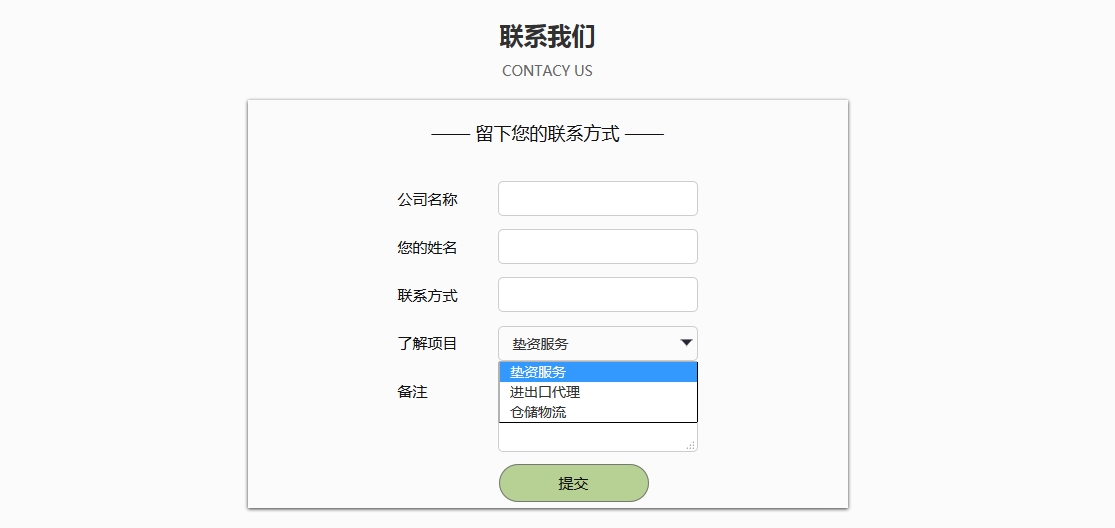1115x528 pixels.
Task: Click the 公司名称 field label
Action: 427,200
